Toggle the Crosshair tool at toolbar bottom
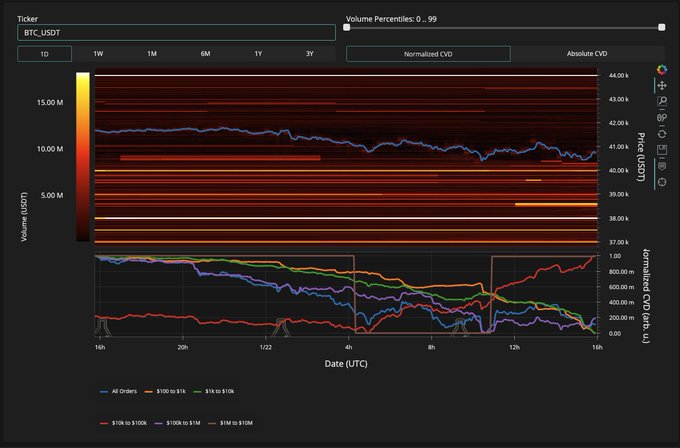Image resolution: width=680 pixels, height=448 pixels. [661, 182]
